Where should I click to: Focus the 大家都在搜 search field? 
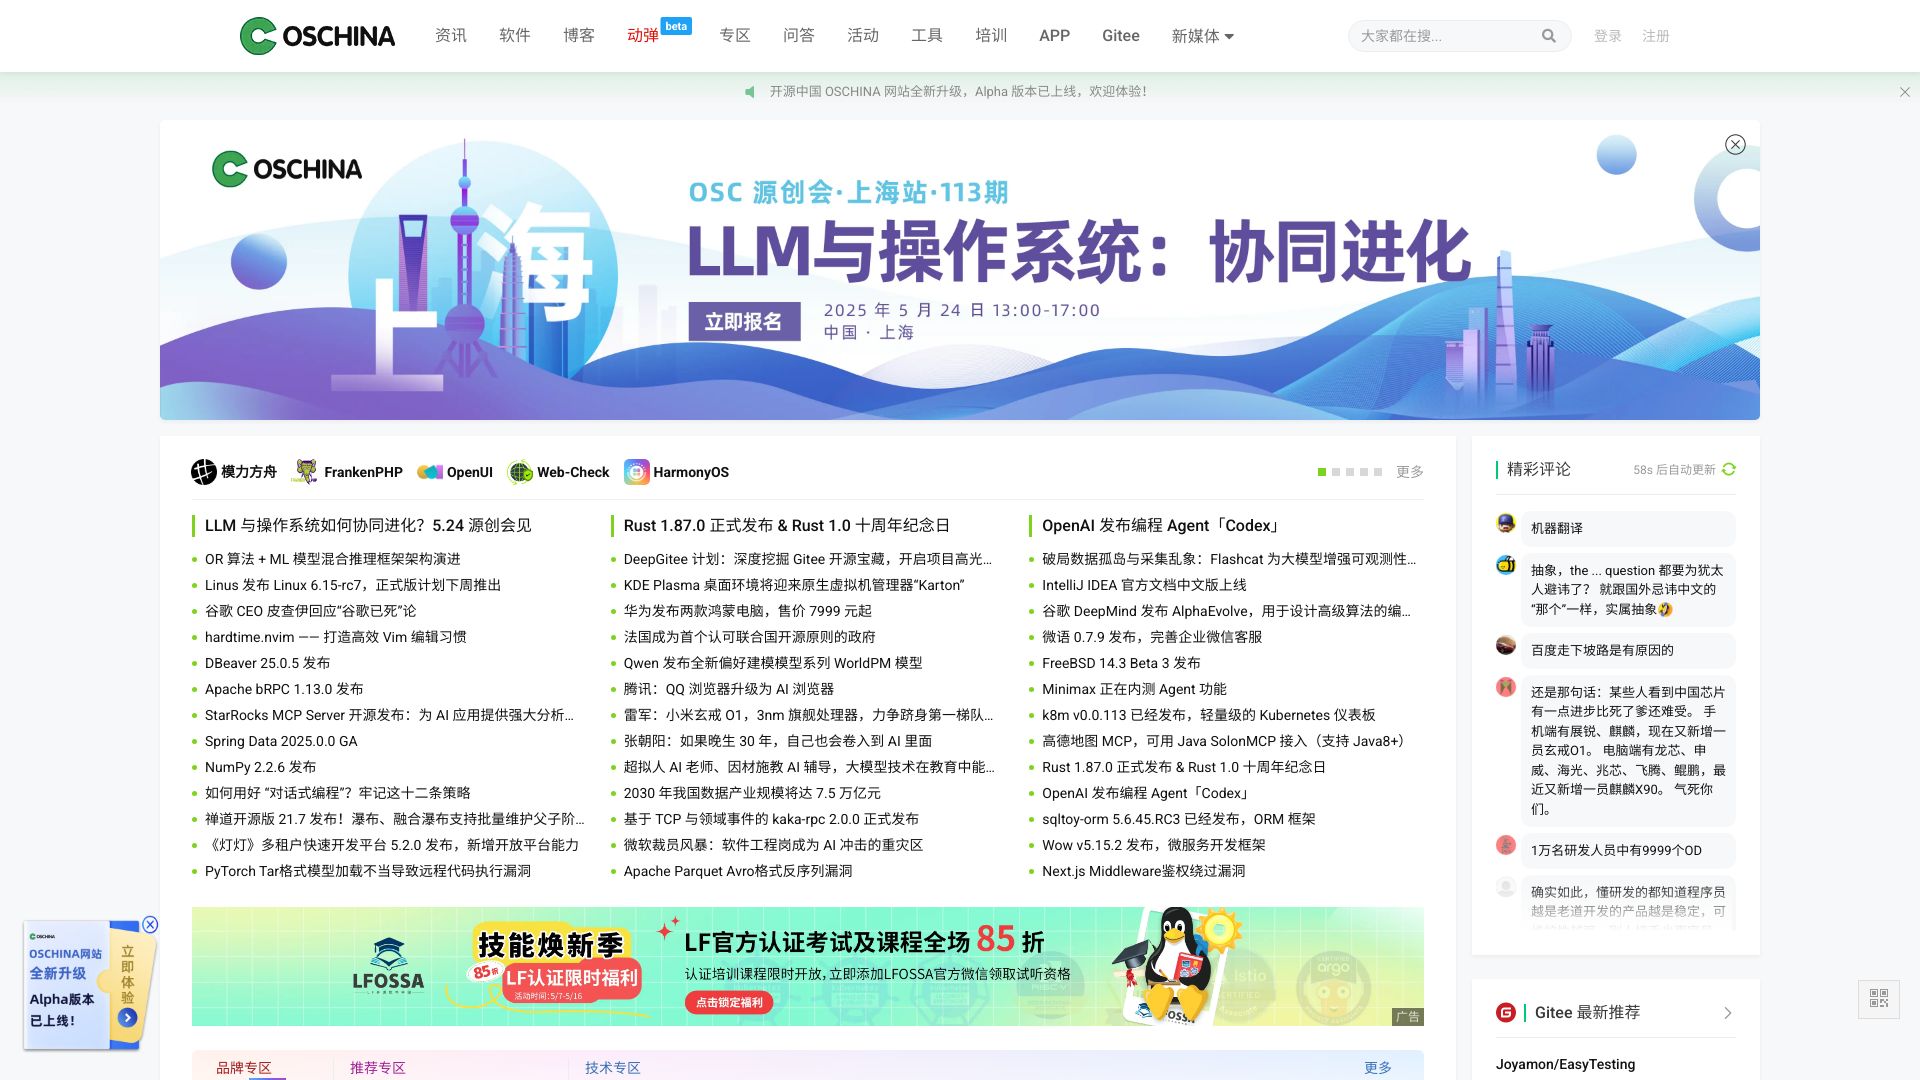[1448, 36]
